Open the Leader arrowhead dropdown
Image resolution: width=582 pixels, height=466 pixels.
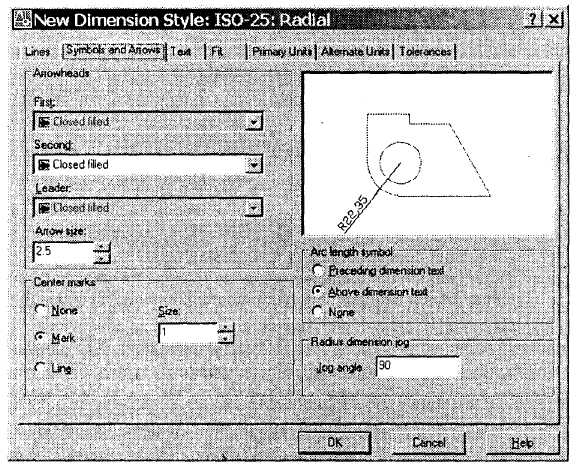tap(254, 208)
